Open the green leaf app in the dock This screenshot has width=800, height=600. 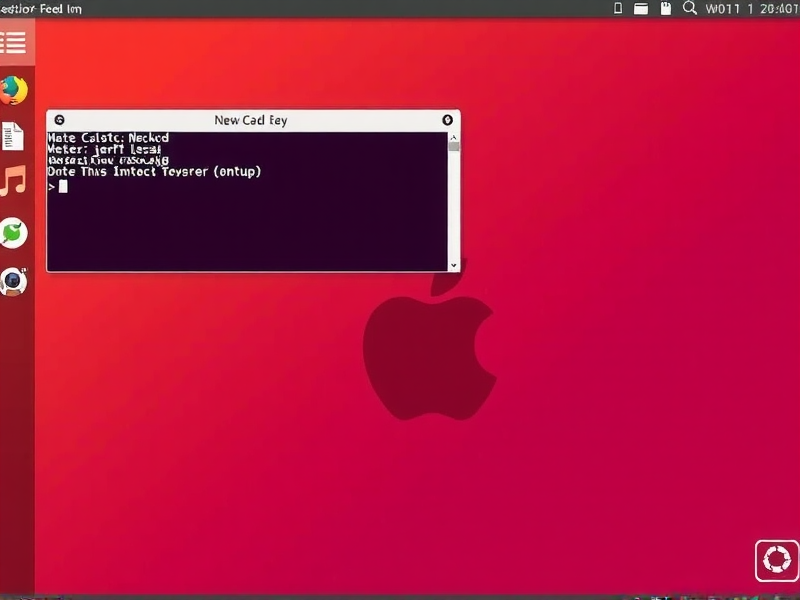(14, 230)
